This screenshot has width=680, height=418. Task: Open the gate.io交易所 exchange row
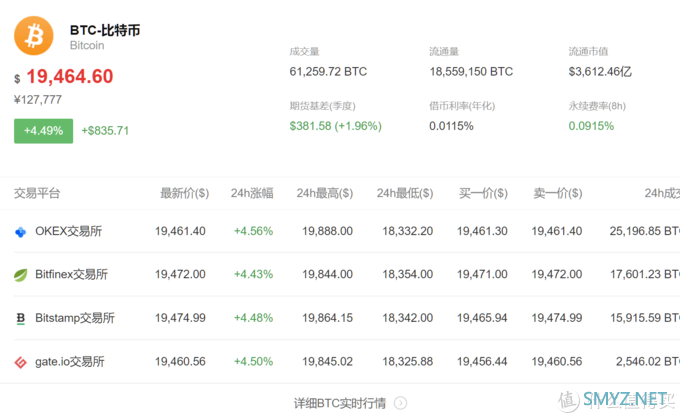[x=340, y=362]
